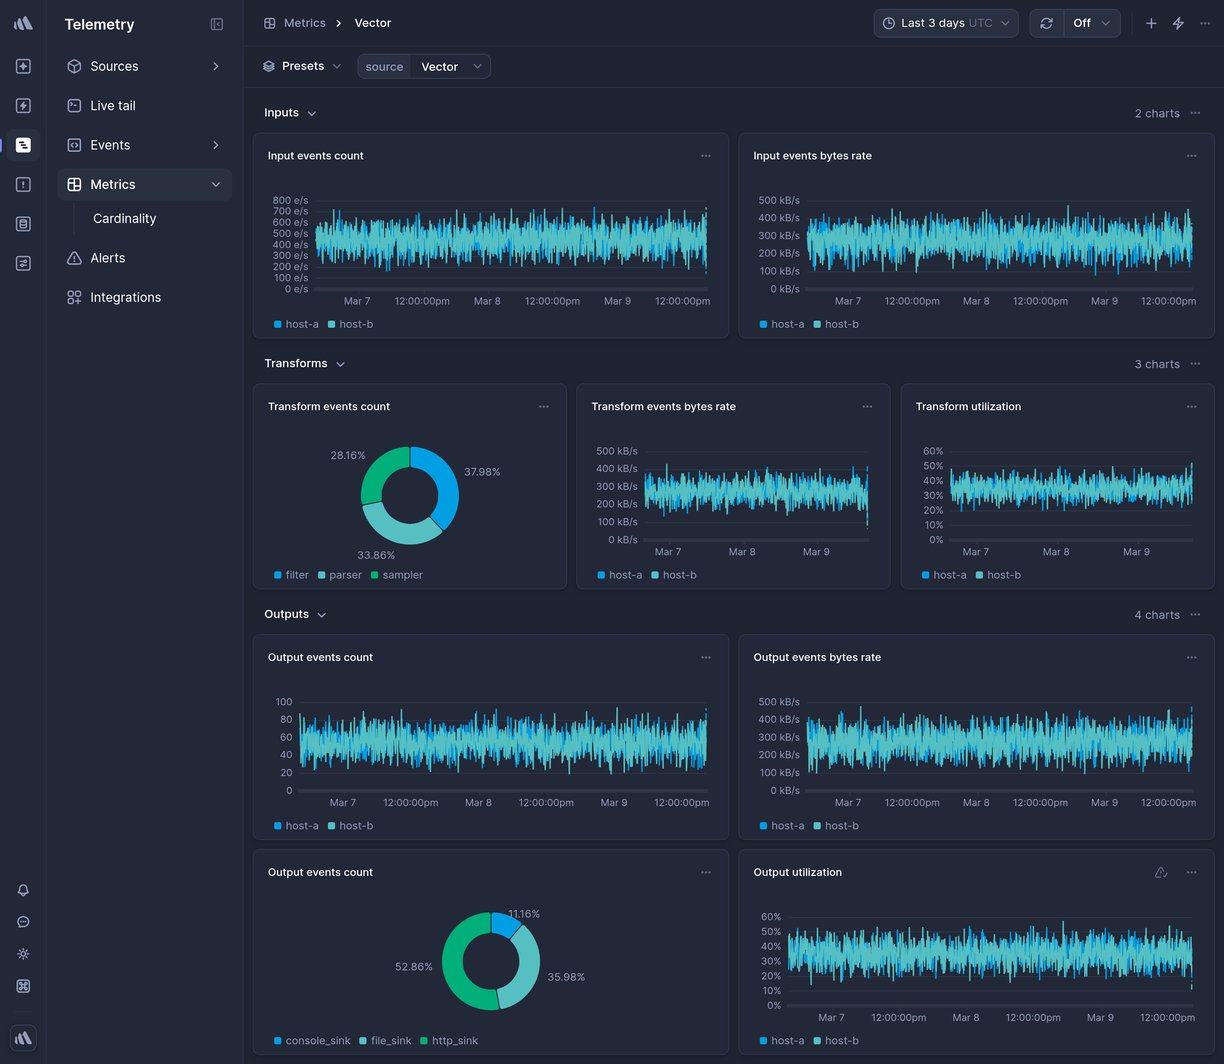Viewport: 1224px width, 1064px height.
Task: Click the Metrics breadcrumb link
Action: click(x=305, y=22)
